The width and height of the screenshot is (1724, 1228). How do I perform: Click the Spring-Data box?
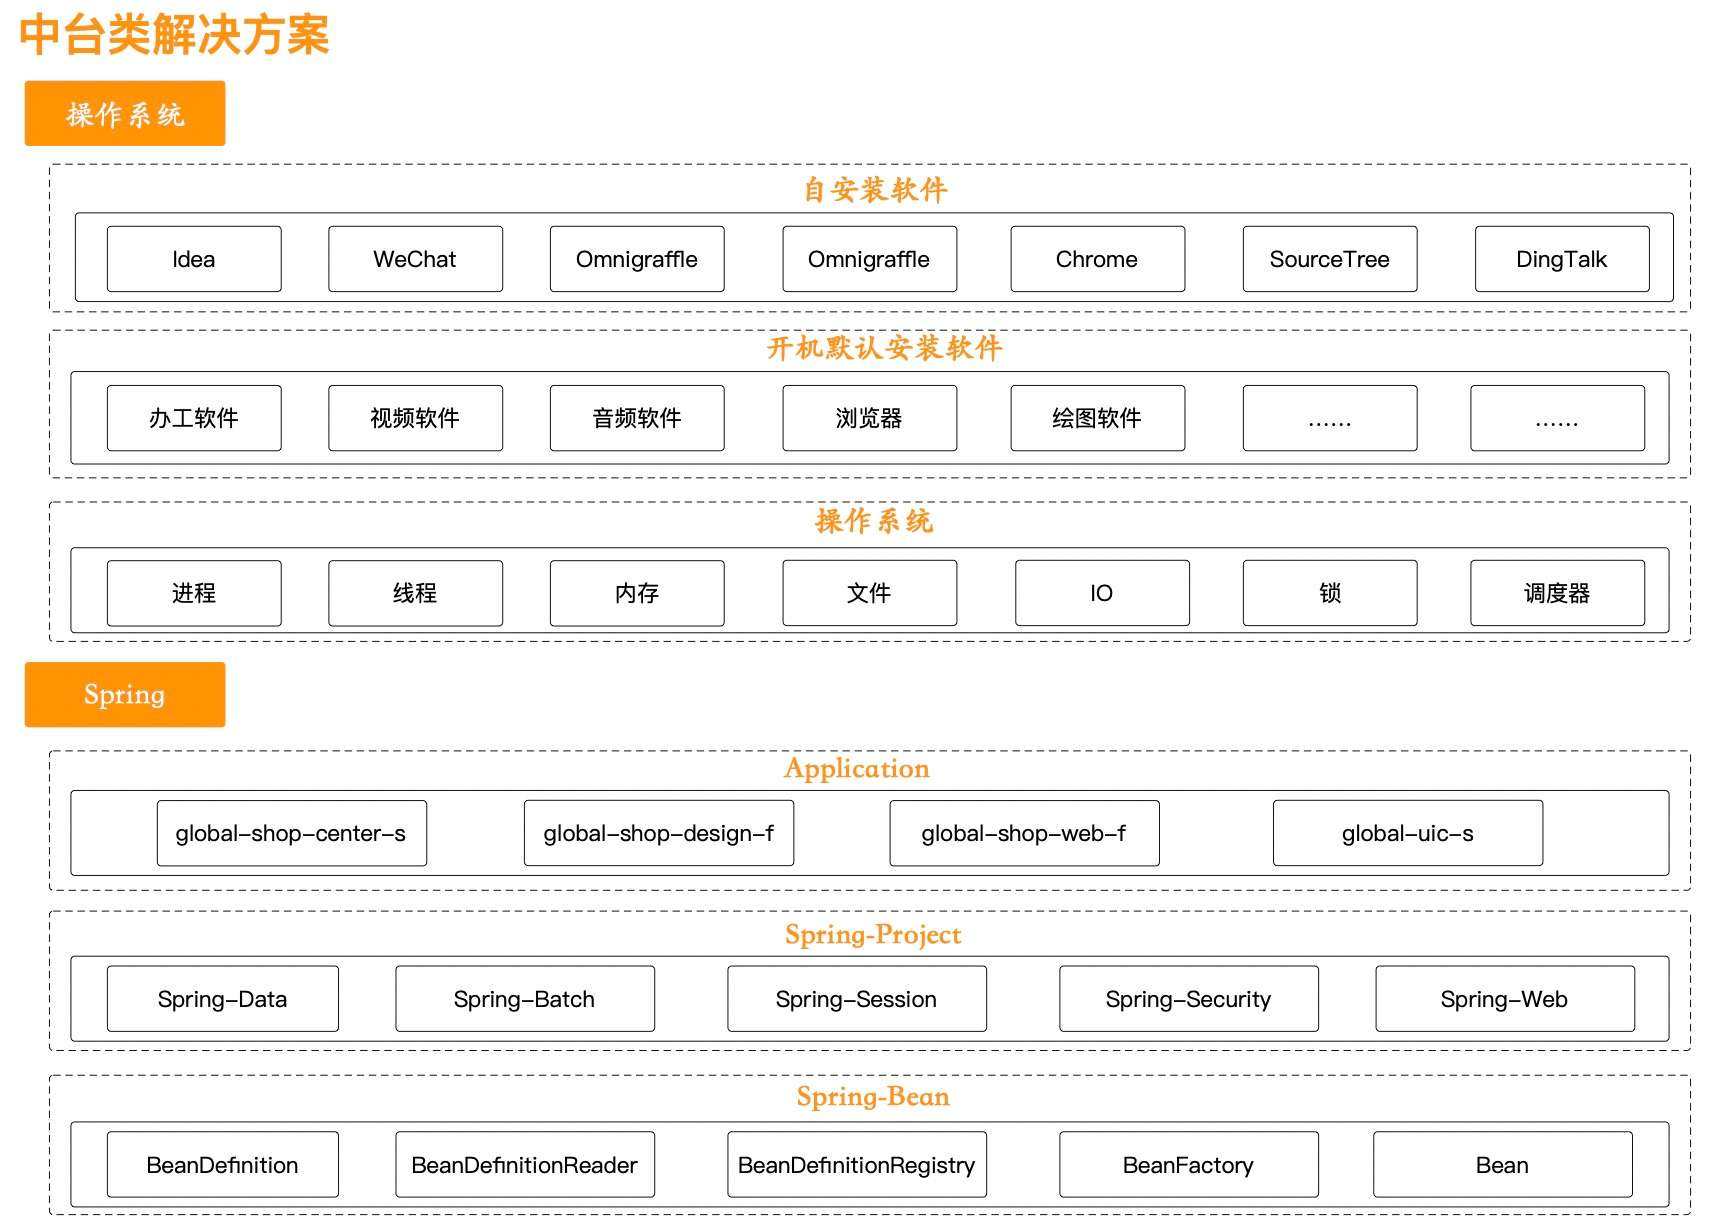point(223,999)
